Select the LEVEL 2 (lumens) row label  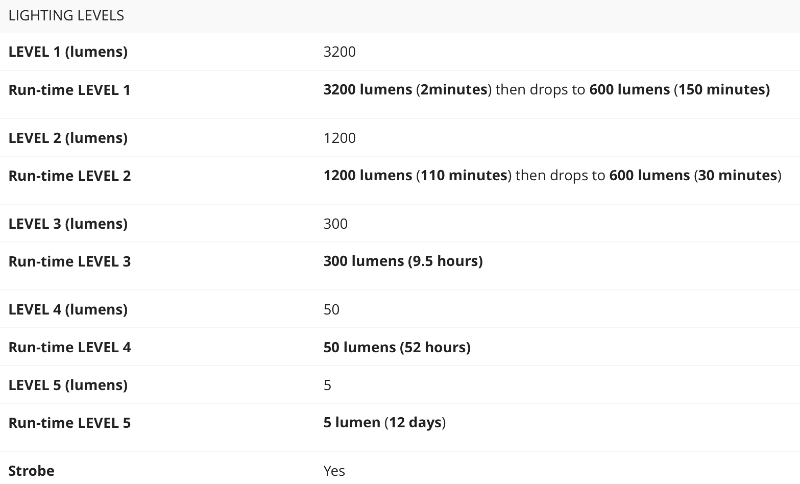click(67, 138)
